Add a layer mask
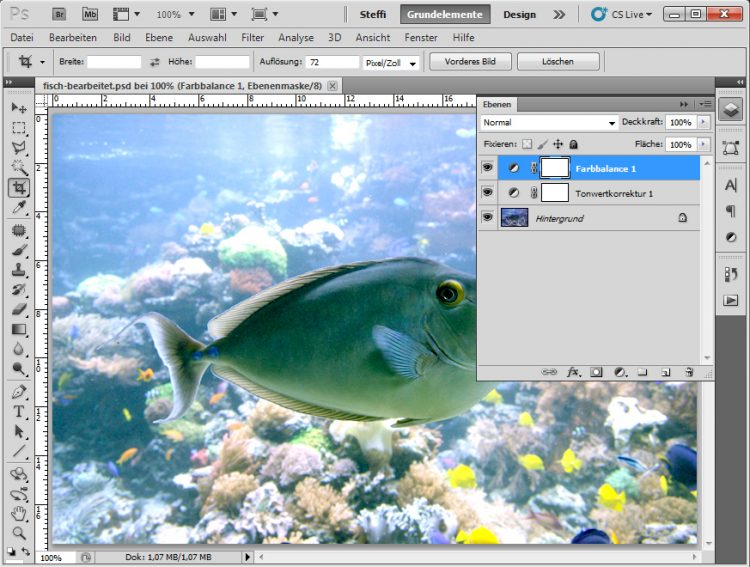This screenshot has width=750, height=567. (x=596, y=372)
